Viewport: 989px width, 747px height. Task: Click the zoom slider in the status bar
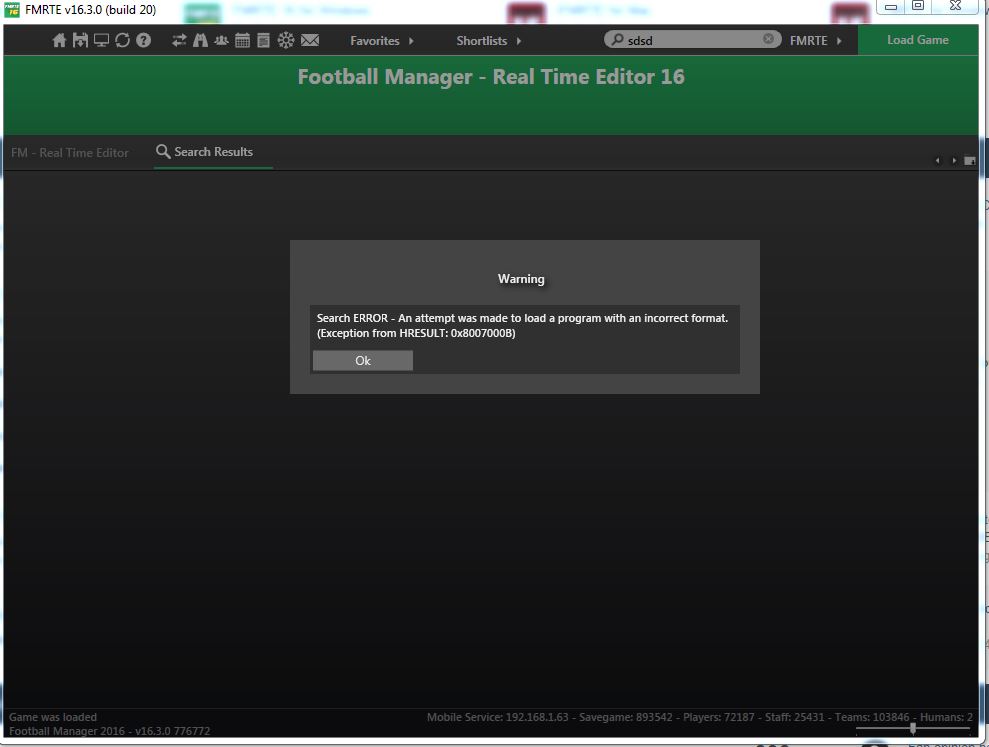[913, 728]
